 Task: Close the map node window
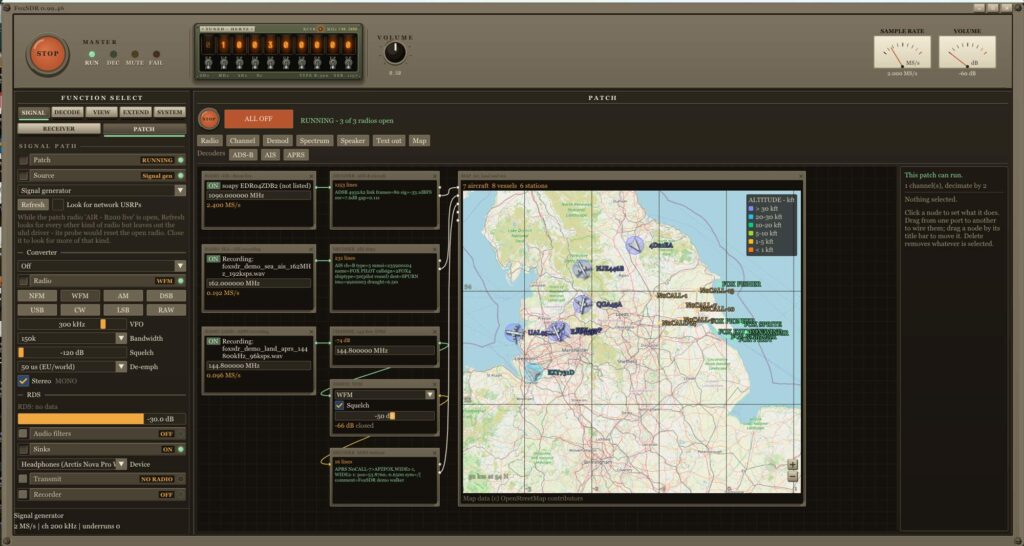click(800, 176)
